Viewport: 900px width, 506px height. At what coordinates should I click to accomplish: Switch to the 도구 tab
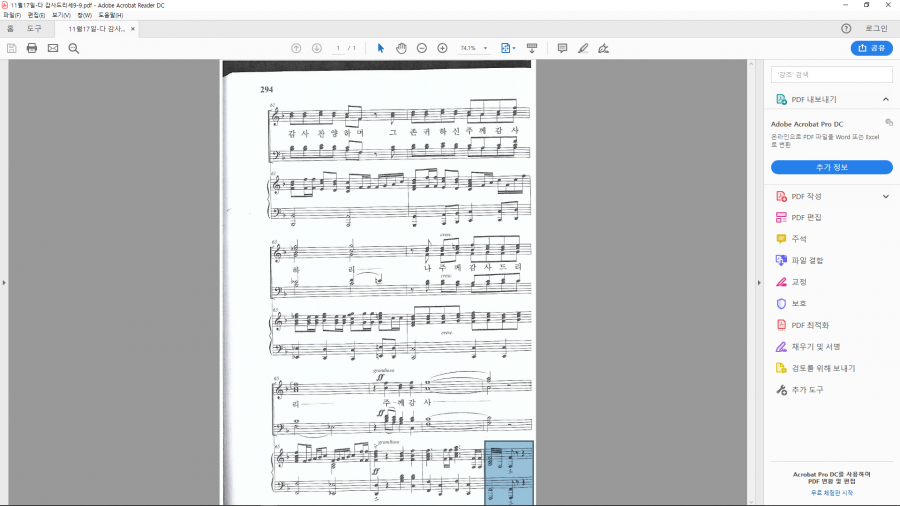pyautogui.click(x=34, y=28)
